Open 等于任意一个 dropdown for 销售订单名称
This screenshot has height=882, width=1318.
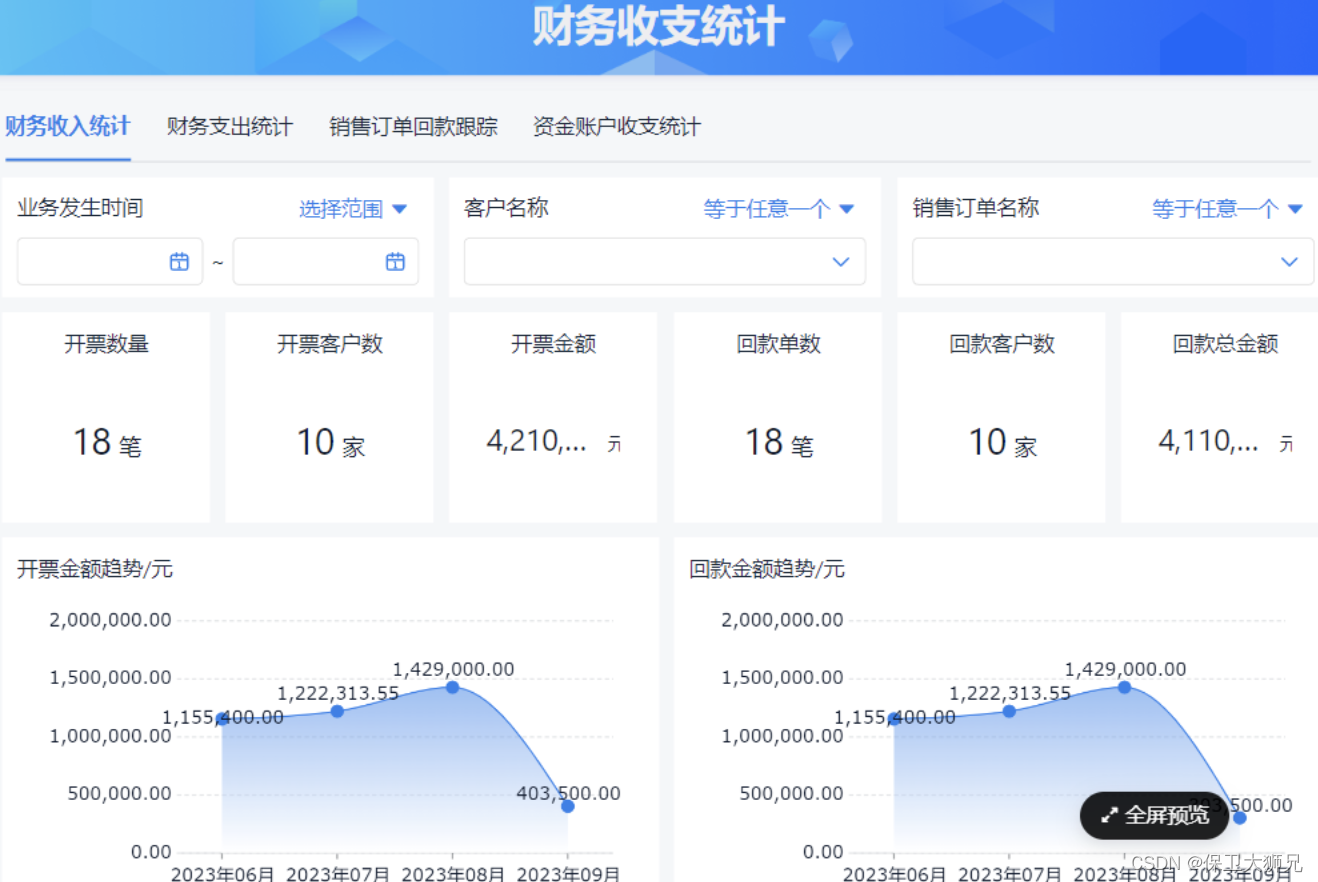1227,209
